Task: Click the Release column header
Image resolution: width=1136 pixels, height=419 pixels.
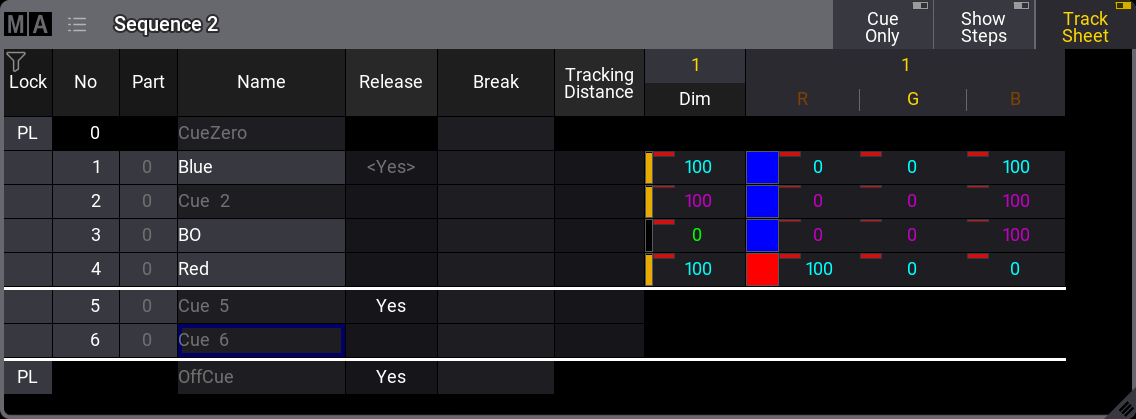Action: coord(391,82)
